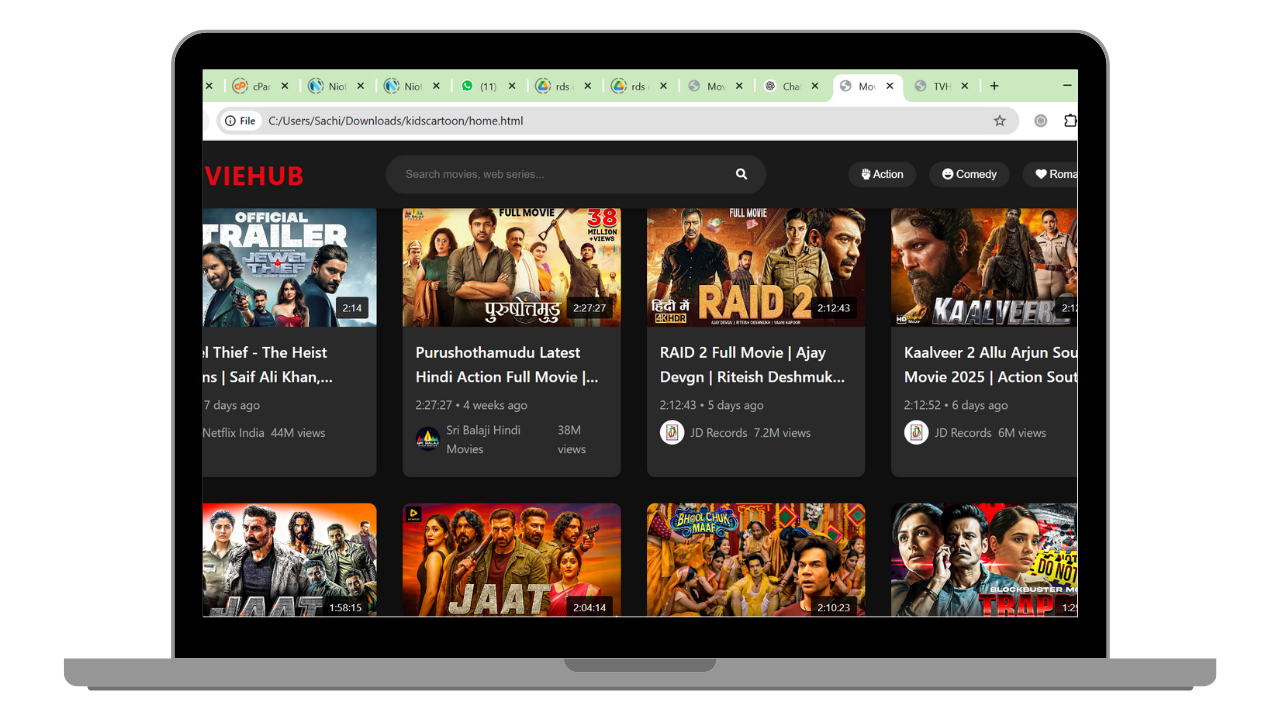Image resolution: width=1280 pixels, height=720 pixels.
Task: Open a new browser tab with plus icon
Action: point(994,86)
